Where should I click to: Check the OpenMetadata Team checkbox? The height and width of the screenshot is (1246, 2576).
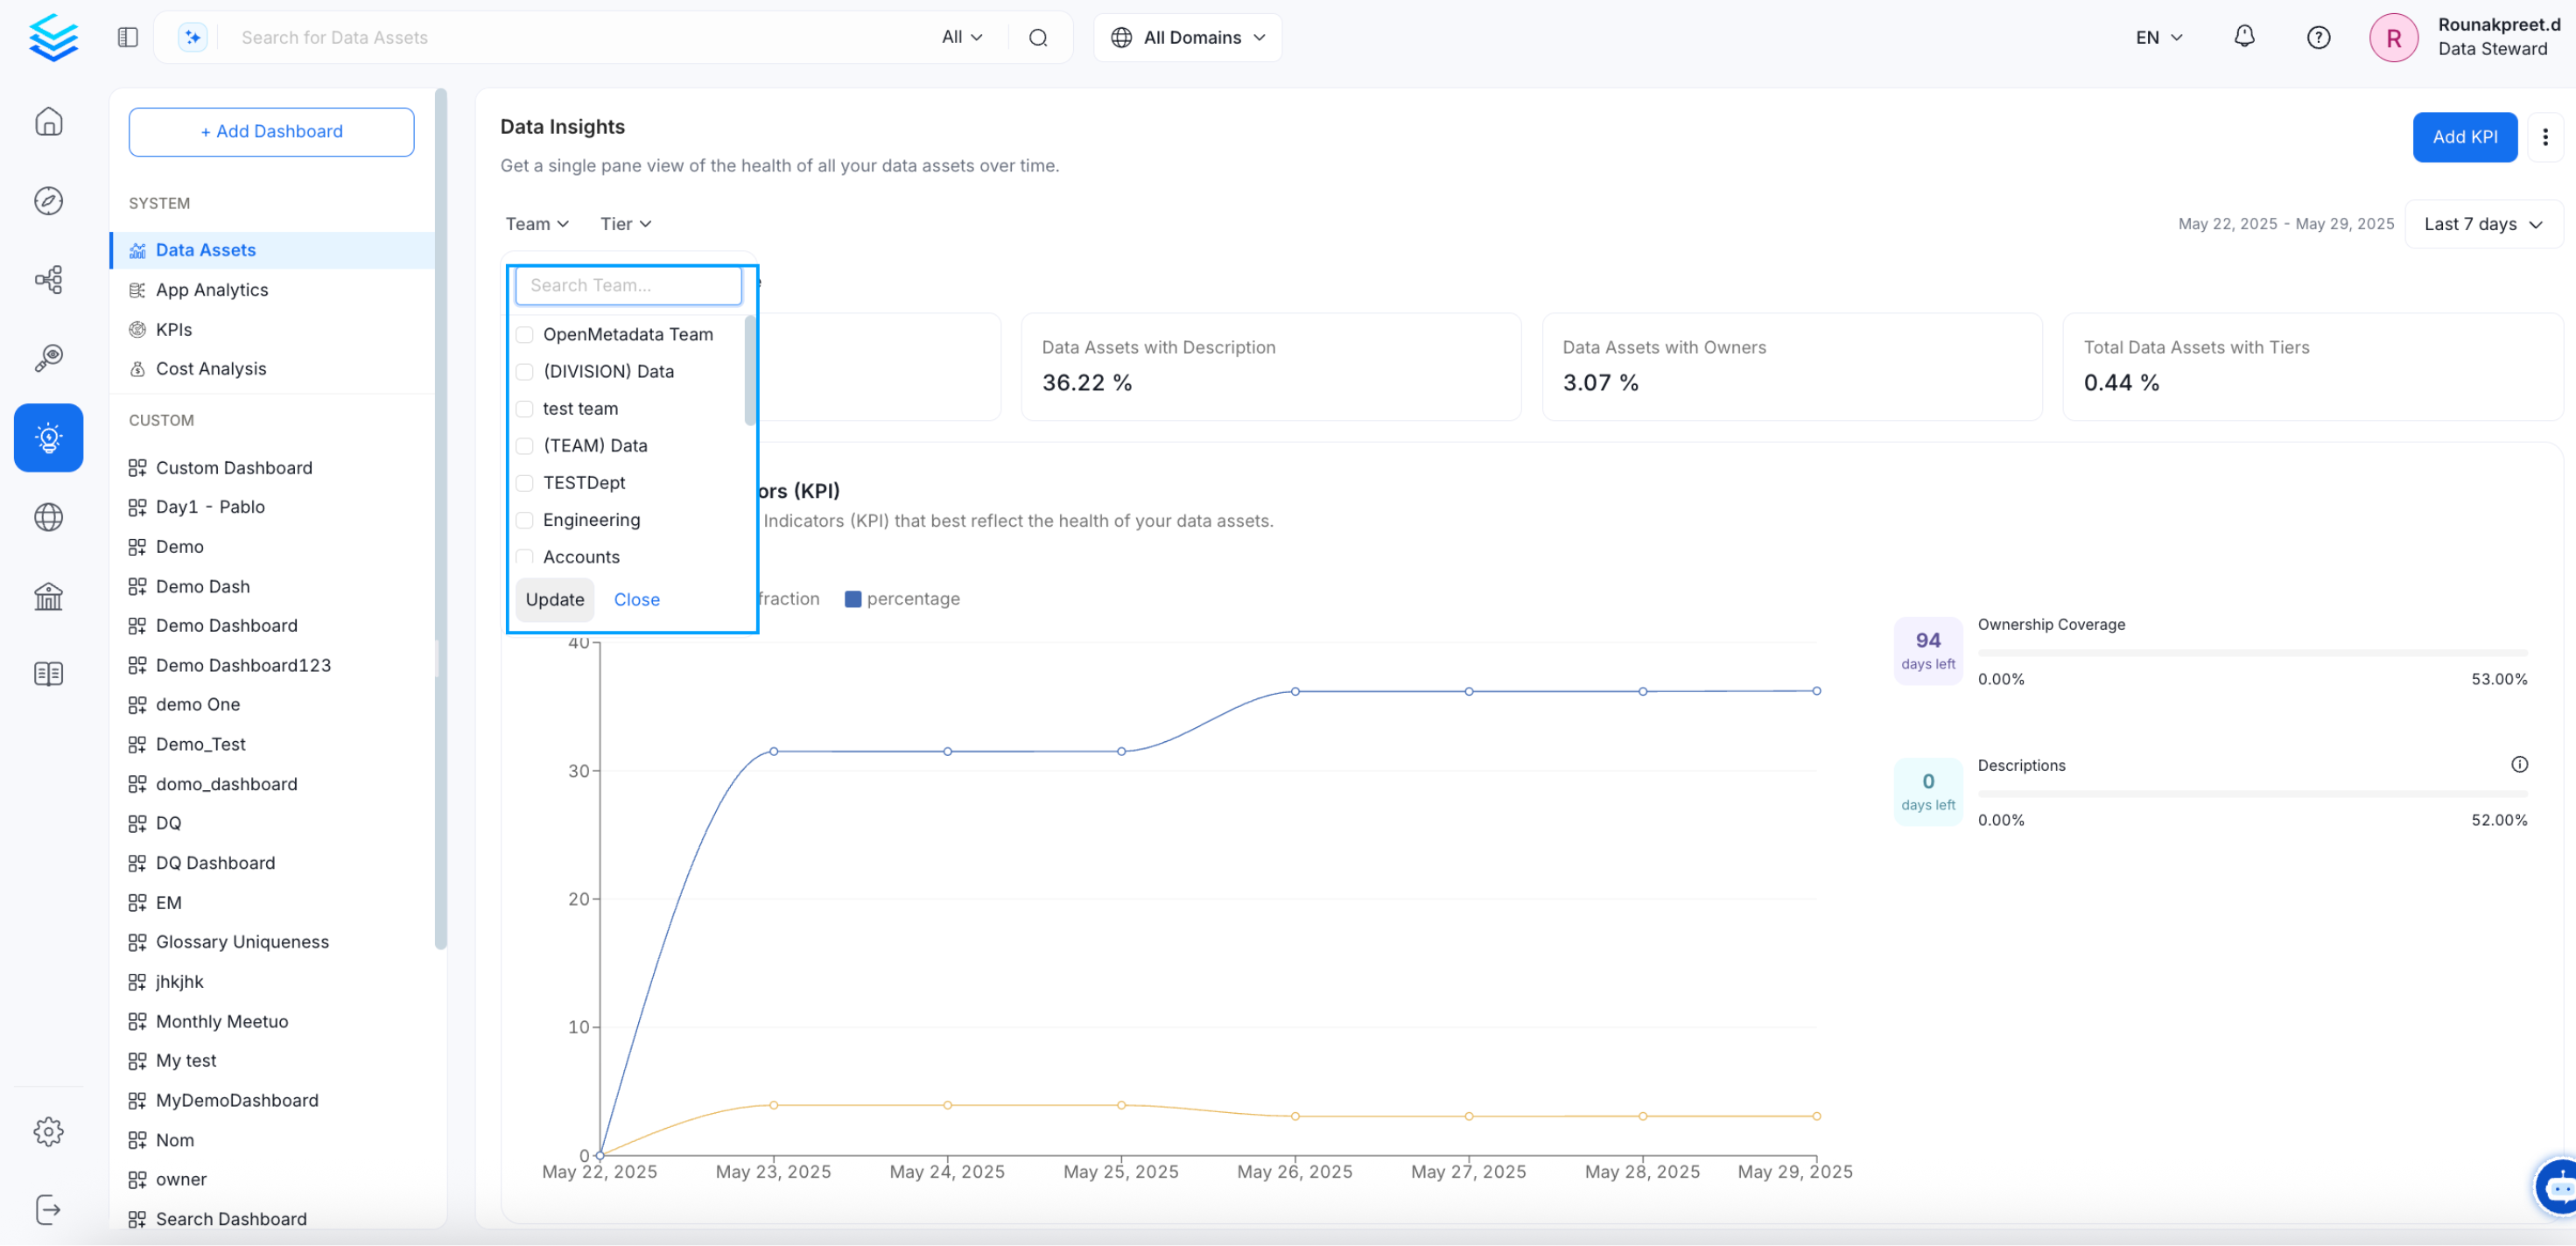click(x=524, y=334)
